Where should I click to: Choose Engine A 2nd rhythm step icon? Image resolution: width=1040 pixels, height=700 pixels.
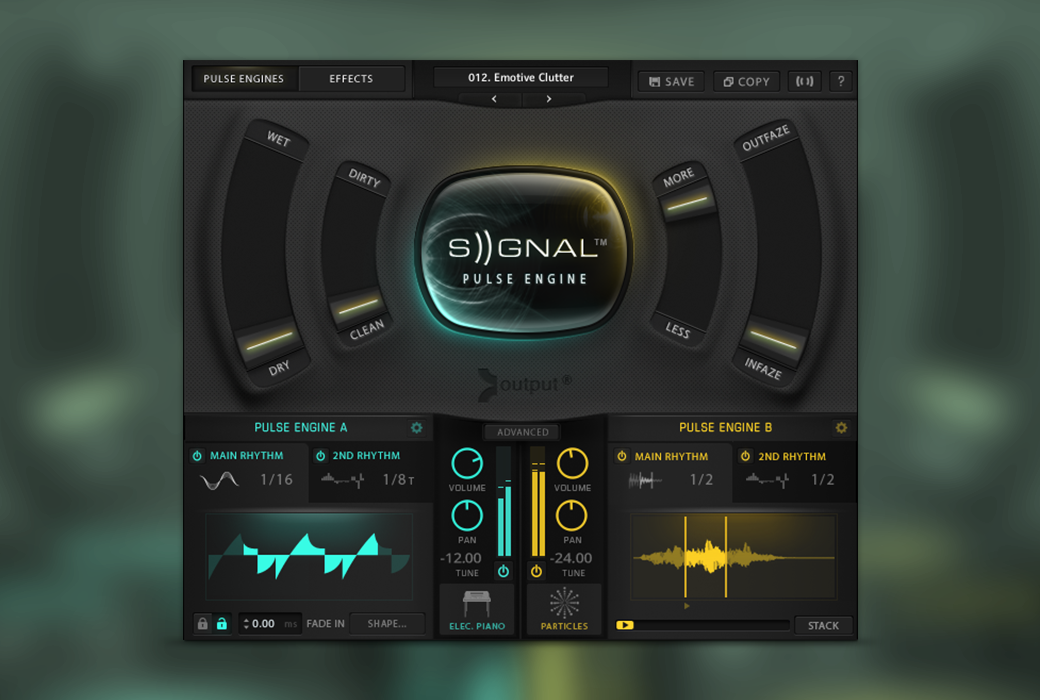click(343, 479)
